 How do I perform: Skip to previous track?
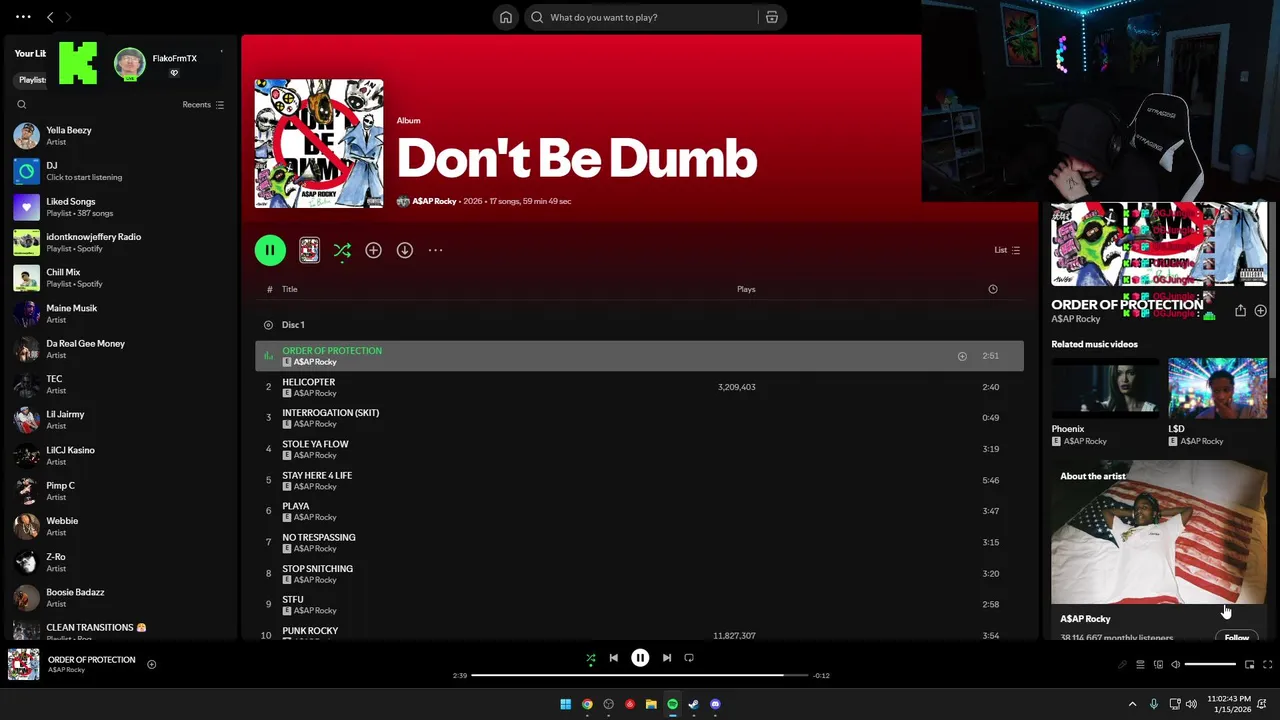(x=614, y=658)
